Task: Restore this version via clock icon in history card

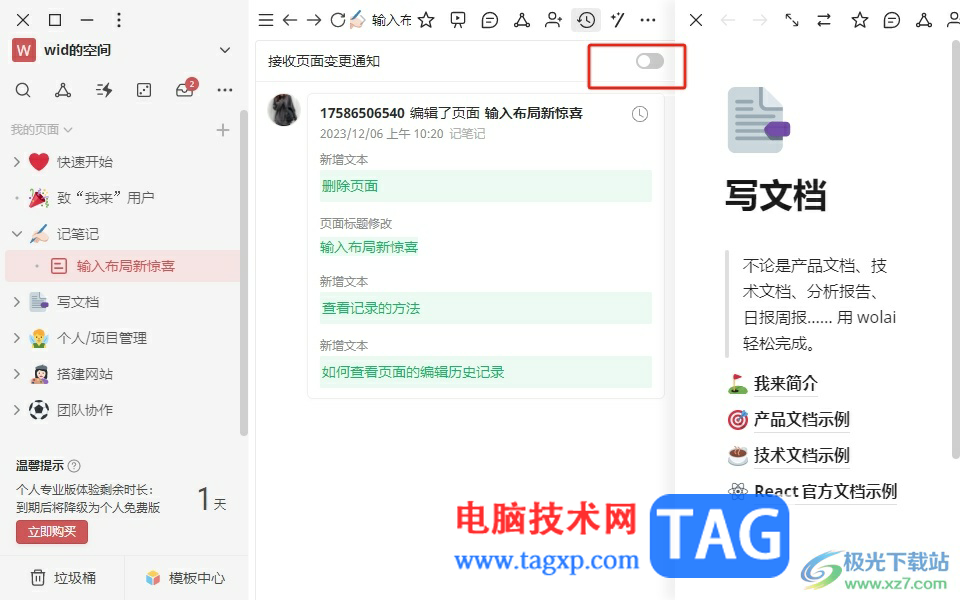Action: pyautogui.click(x=640, y=114)
